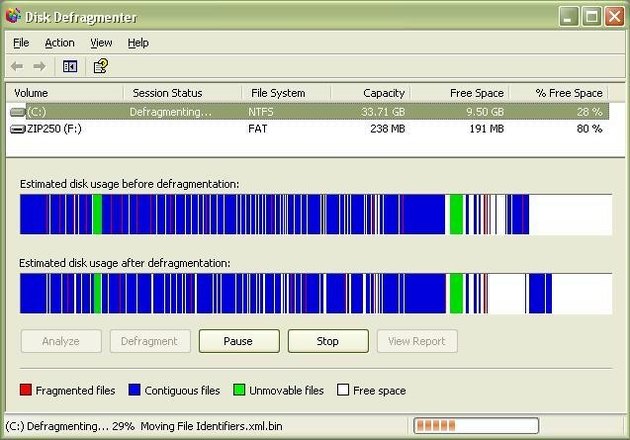Viewport: 630px width, 440px height.
Task: Click the Defragment button
Action: 150,341
